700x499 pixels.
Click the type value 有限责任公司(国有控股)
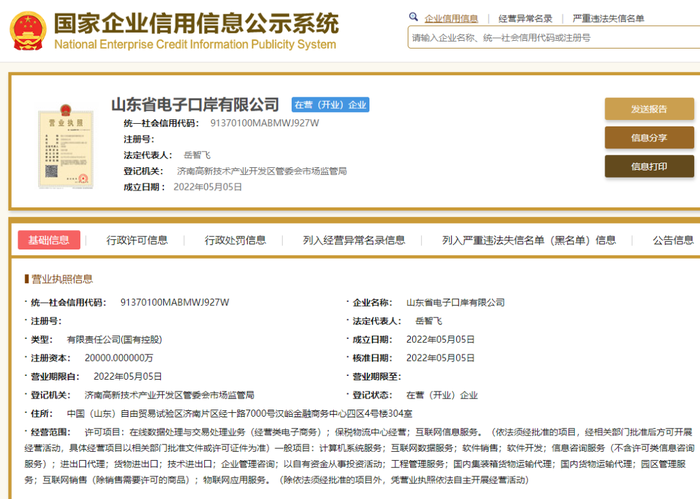click(x=114, y=340)
